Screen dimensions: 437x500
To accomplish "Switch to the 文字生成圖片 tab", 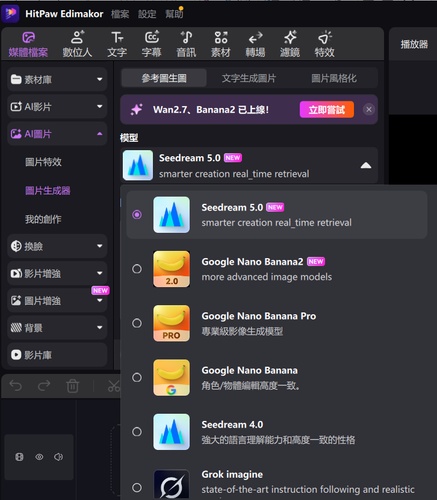I will coord(249,78).
